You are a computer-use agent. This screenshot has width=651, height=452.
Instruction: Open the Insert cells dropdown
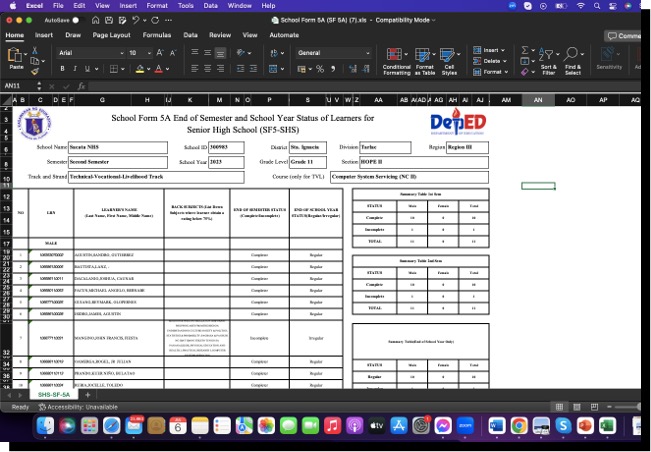pos(489,50)
